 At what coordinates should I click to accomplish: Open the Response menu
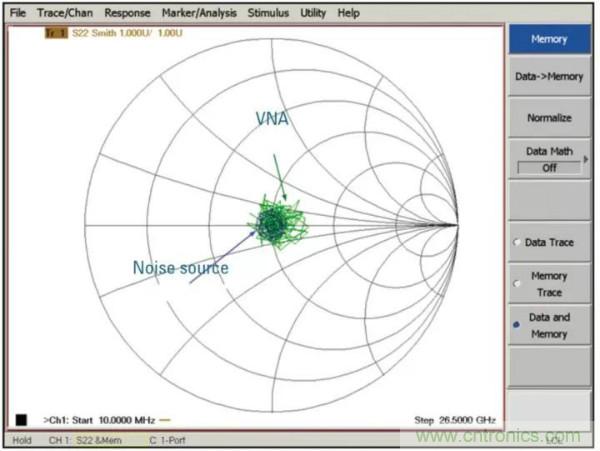[x=128, y=13]
